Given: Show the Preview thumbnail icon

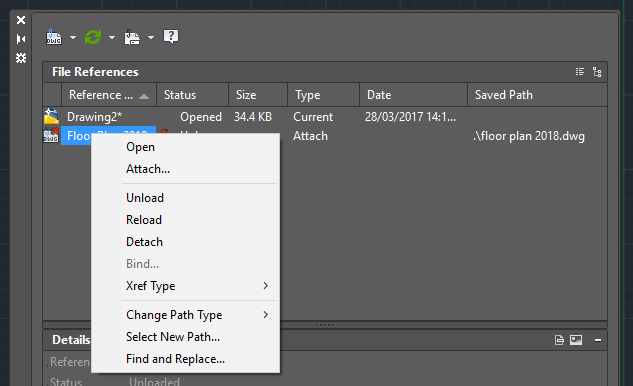Looking at the screenshot, I should (x=576, y=340).
